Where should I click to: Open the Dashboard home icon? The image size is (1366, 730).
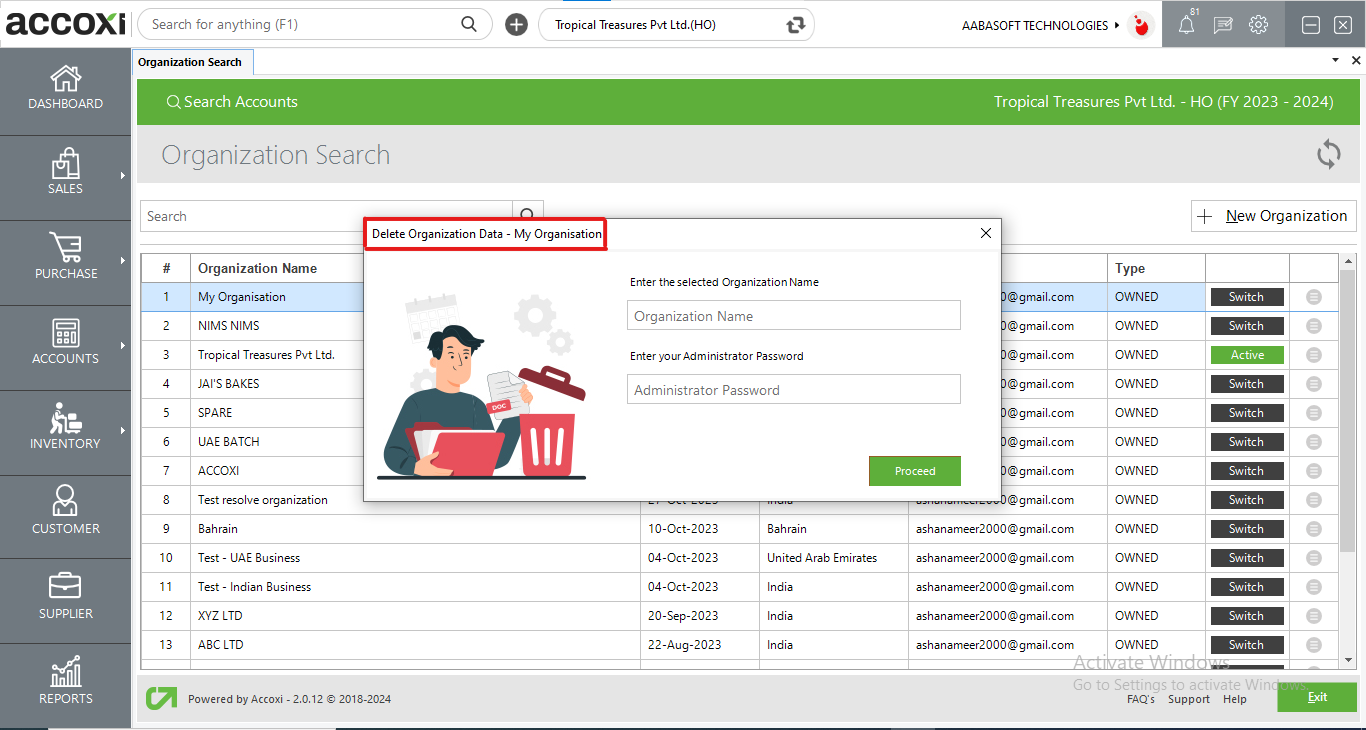click(65, 79)
